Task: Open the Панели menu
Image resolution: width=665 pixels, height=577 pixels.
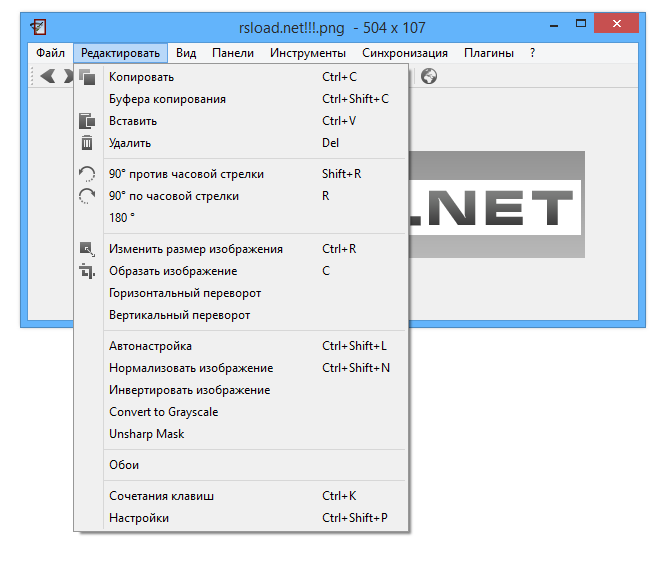Action: click(233, 53)
